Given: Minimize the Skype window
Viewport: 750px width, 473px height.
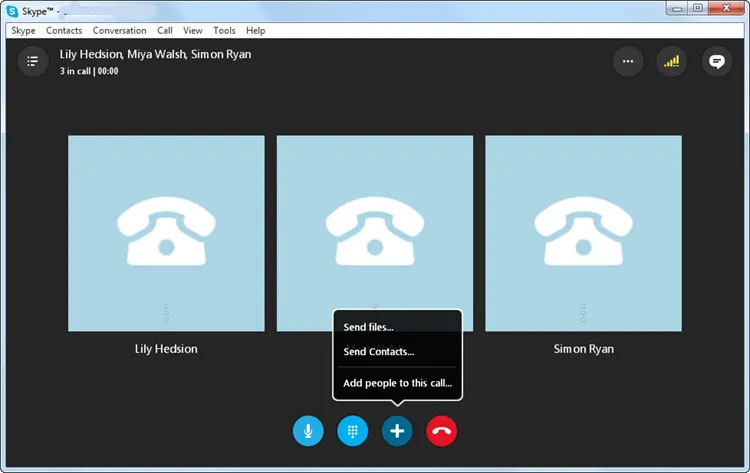Looking at the screenshot, I should click(677, 9).
